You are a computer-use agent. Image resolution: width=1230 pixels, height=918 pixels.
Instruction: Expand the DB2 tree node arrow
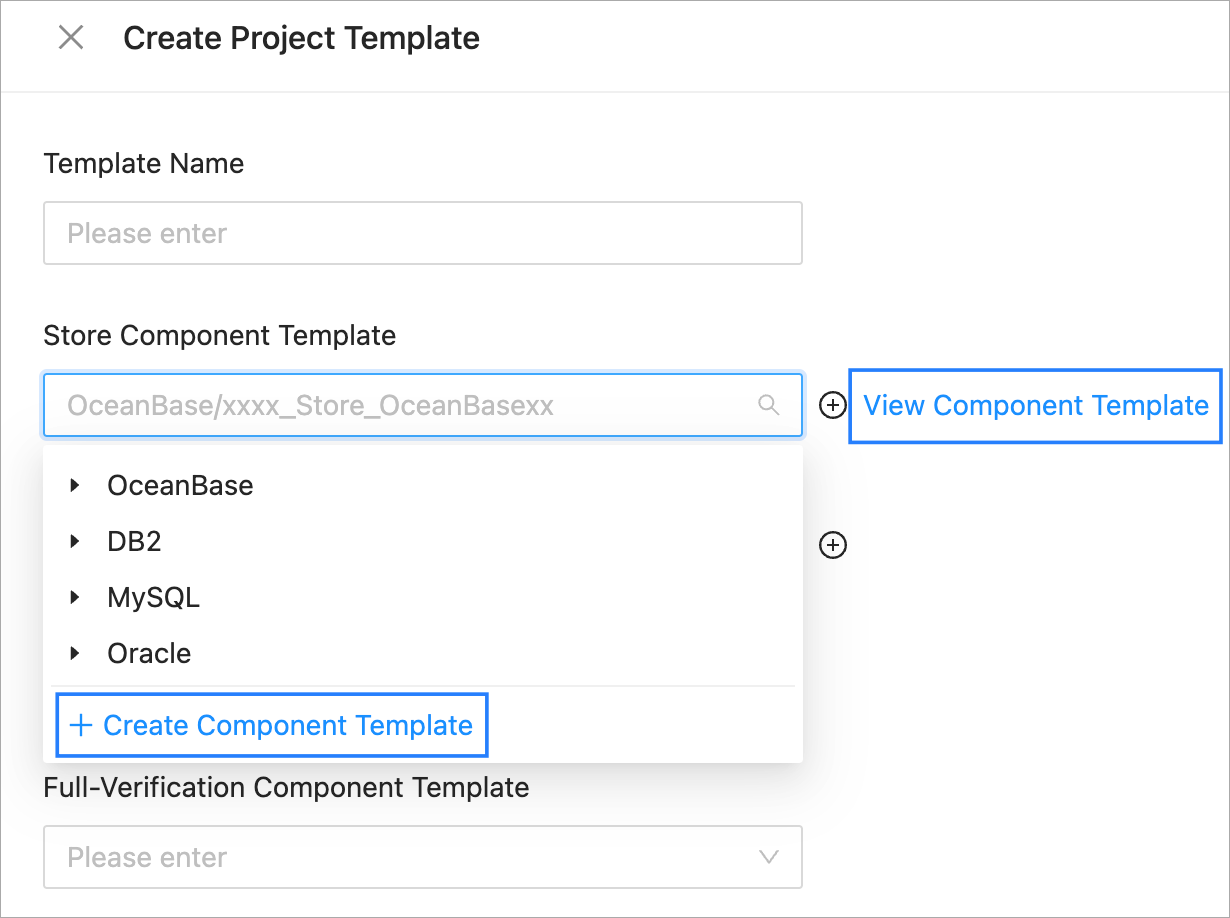tap(75, 542)
